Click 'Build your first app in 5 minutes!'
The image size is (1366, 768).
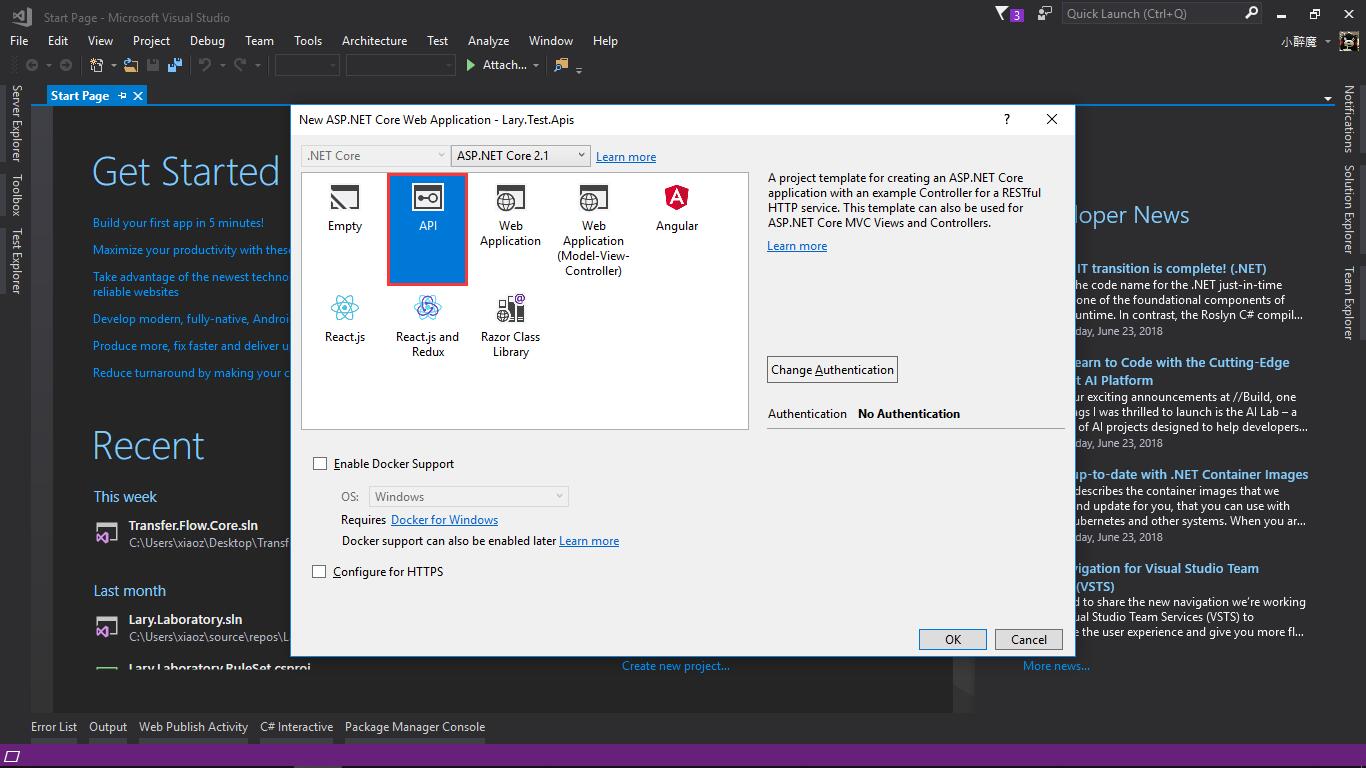pos(178,223)
